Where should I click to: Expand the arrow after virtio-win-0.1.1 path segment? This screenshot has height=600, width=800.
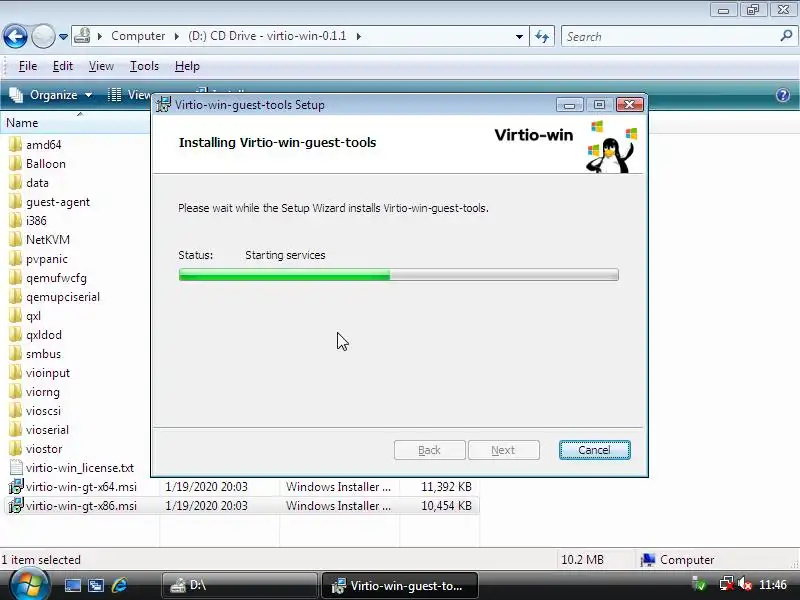pyautogui.click(x=359, y=36)
